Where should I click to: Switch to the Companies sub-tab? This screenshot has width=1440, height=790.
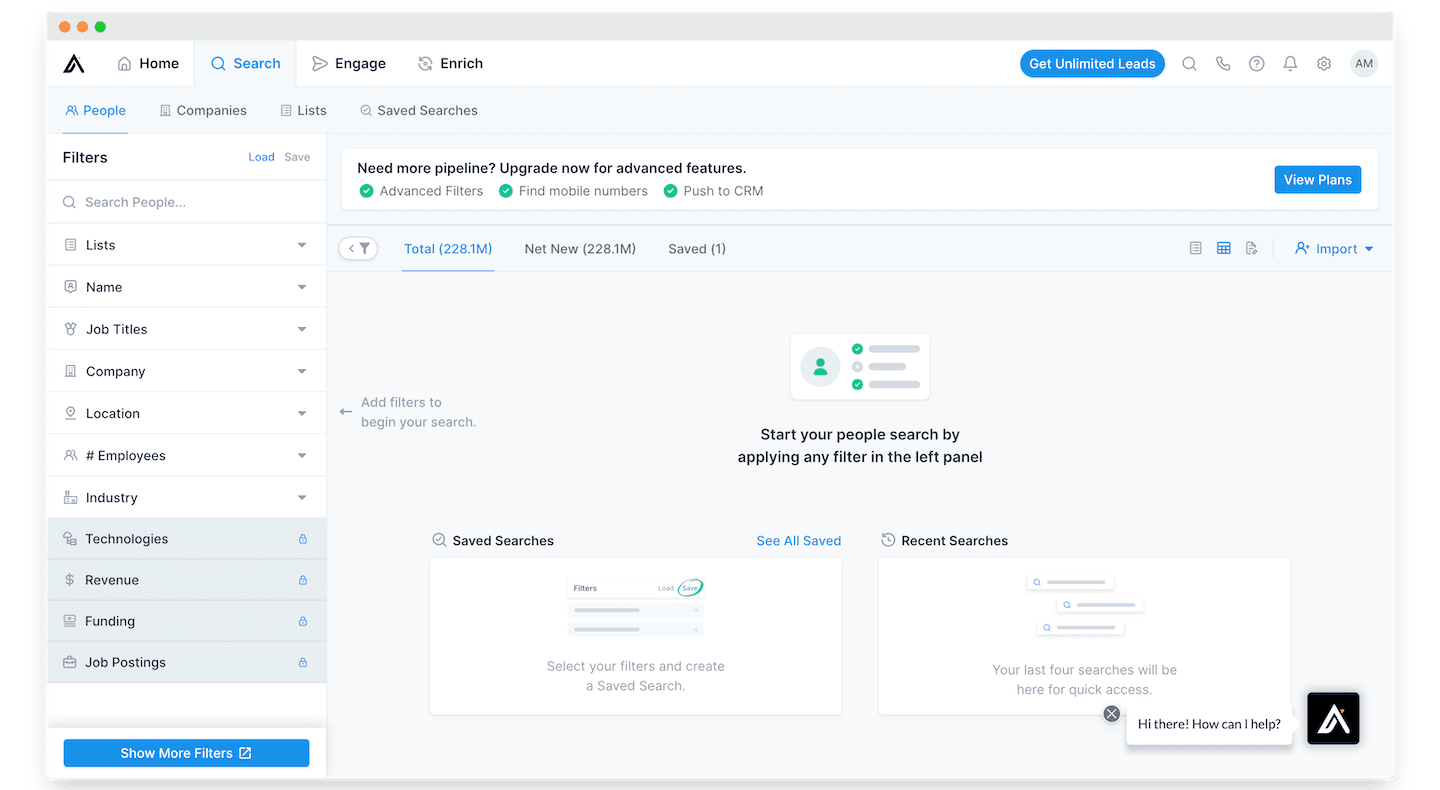pyautogui.click(x=203, y=110)
